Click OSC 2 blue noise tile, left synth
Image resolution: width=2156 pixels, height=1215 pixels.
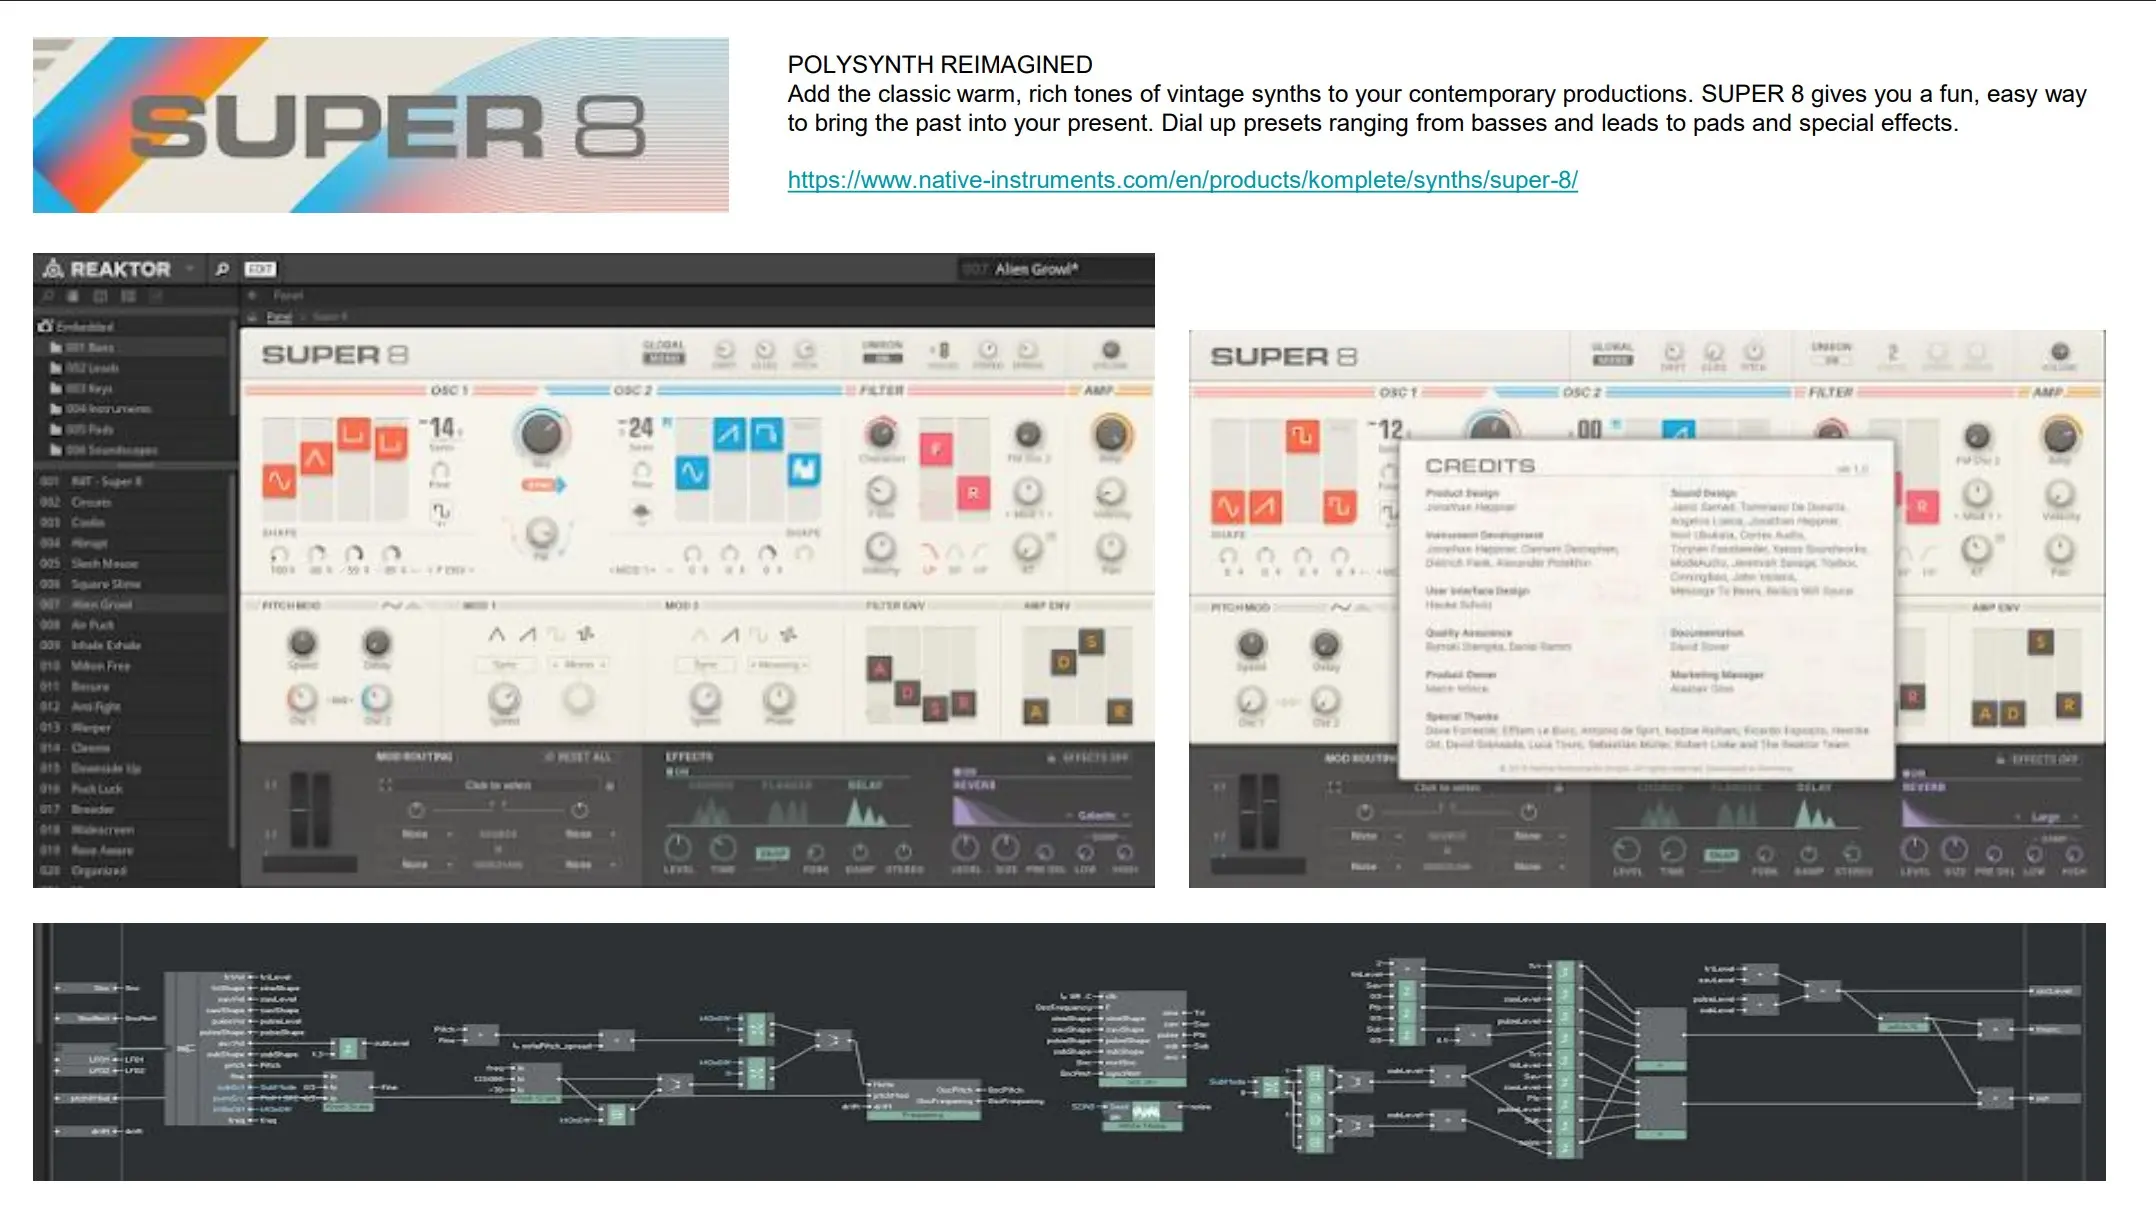(x=804, y=469)
